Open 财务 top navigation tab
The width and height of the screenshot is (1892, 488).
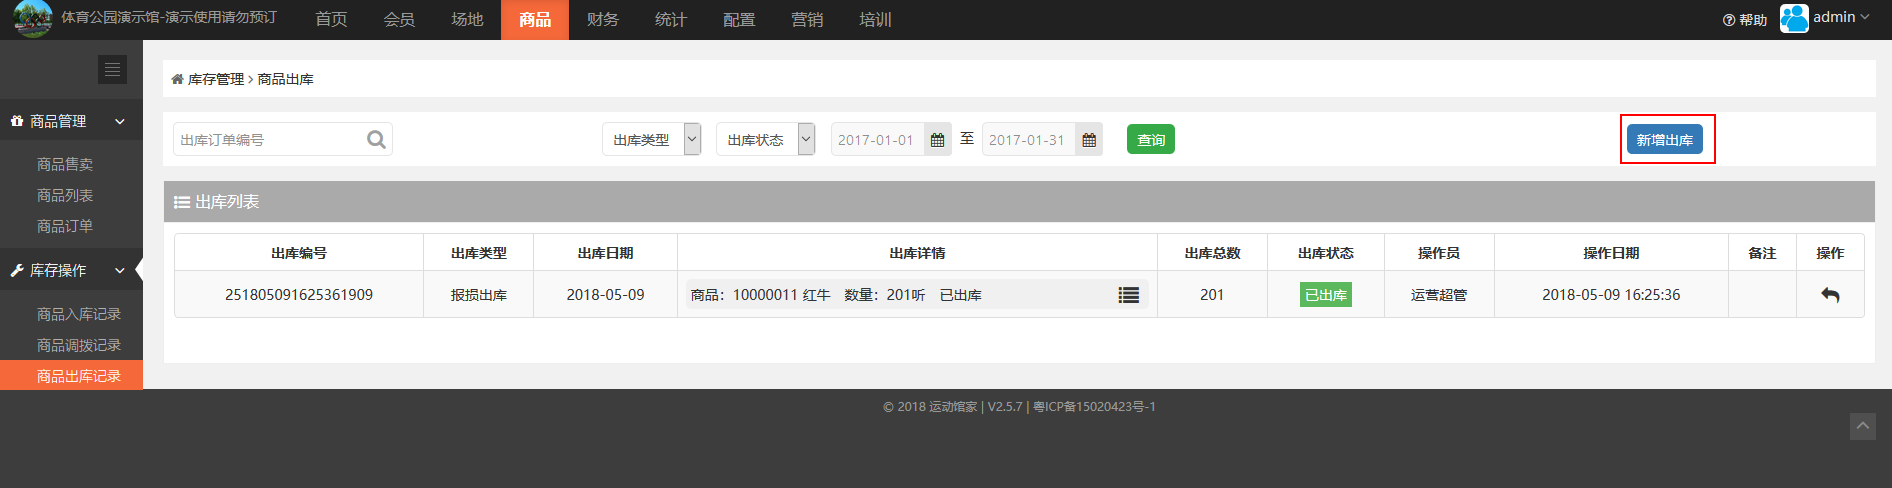point(603,20)
